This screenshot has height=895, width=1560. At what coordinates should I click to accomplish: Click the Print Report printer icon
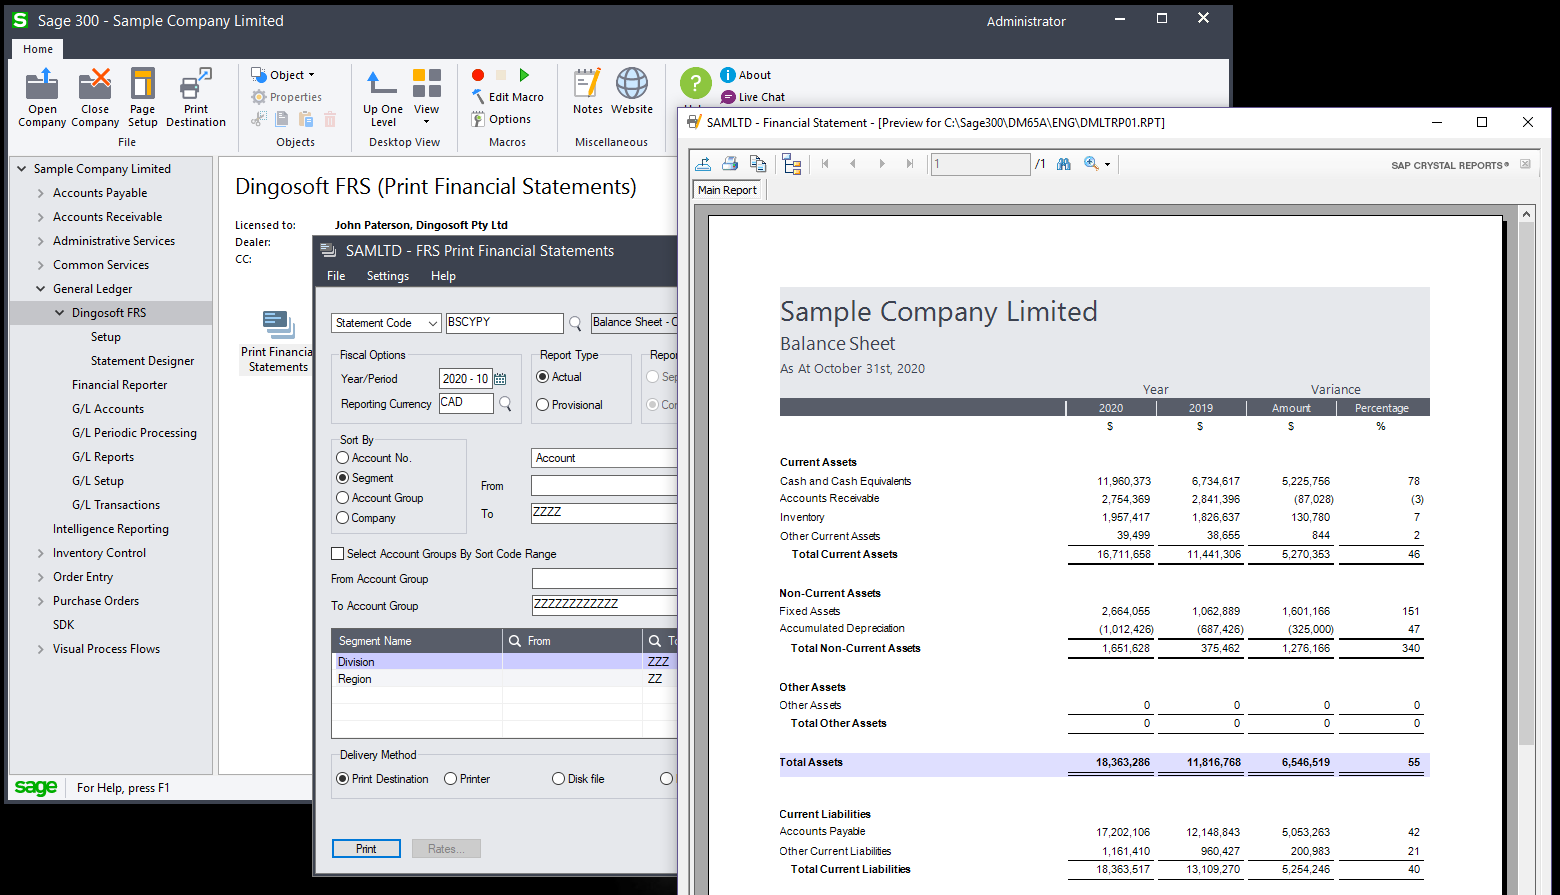[x=730, y=164]
